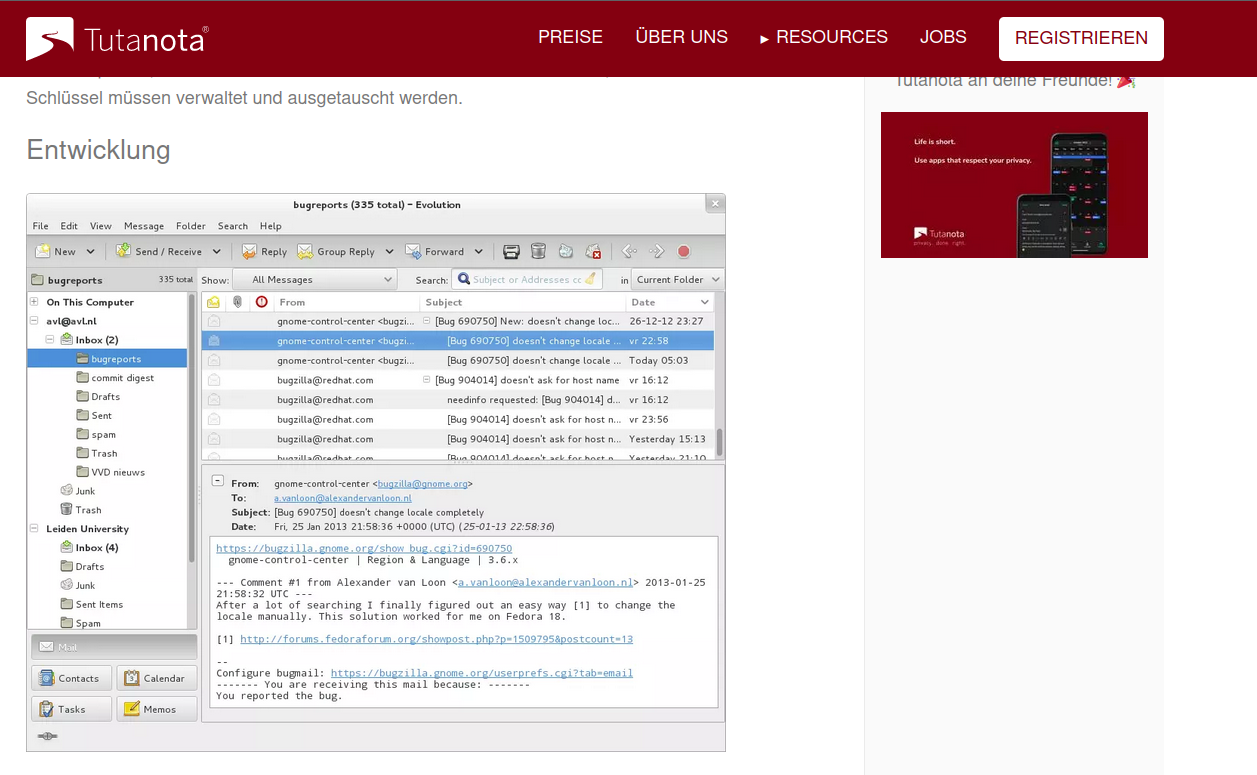This screenshot has height=775, width=1257.
Task: Click the REGISTRIEREN button
Action: (x=1081, y=39)
